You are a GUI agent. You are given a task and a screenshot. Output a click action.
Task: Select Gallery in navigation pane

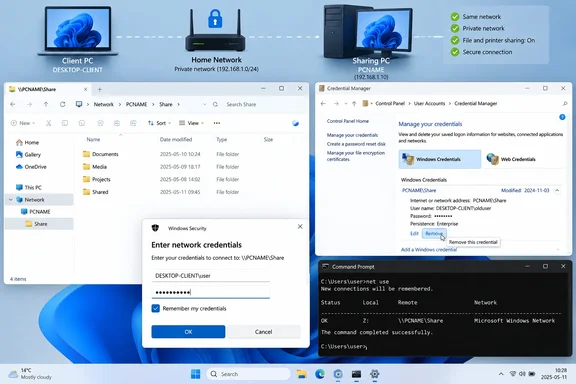tap(28, 155)
